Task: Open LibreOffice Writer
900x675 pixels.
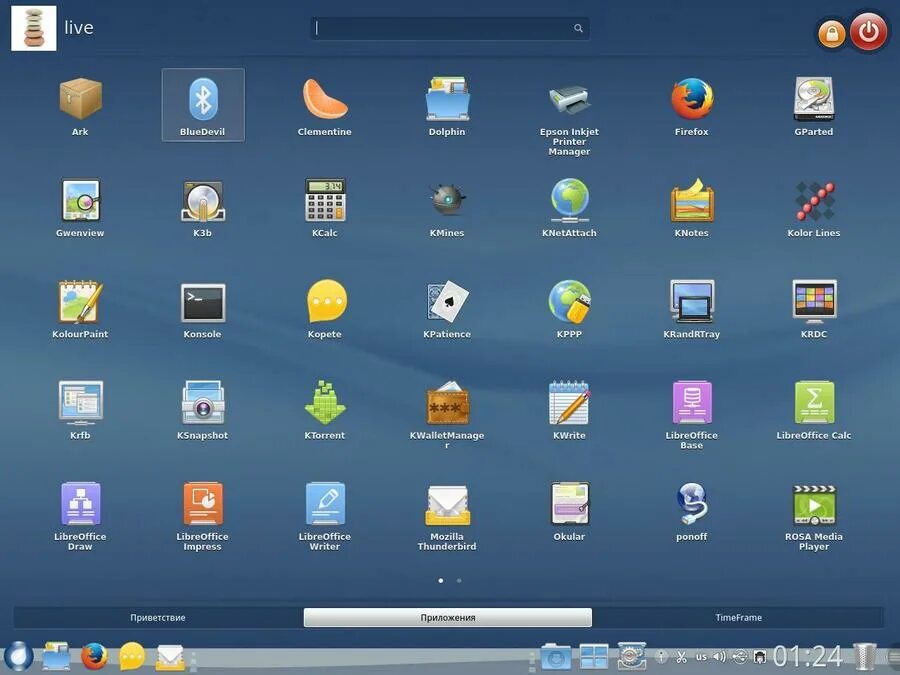Action: click(x=325, y=516)
